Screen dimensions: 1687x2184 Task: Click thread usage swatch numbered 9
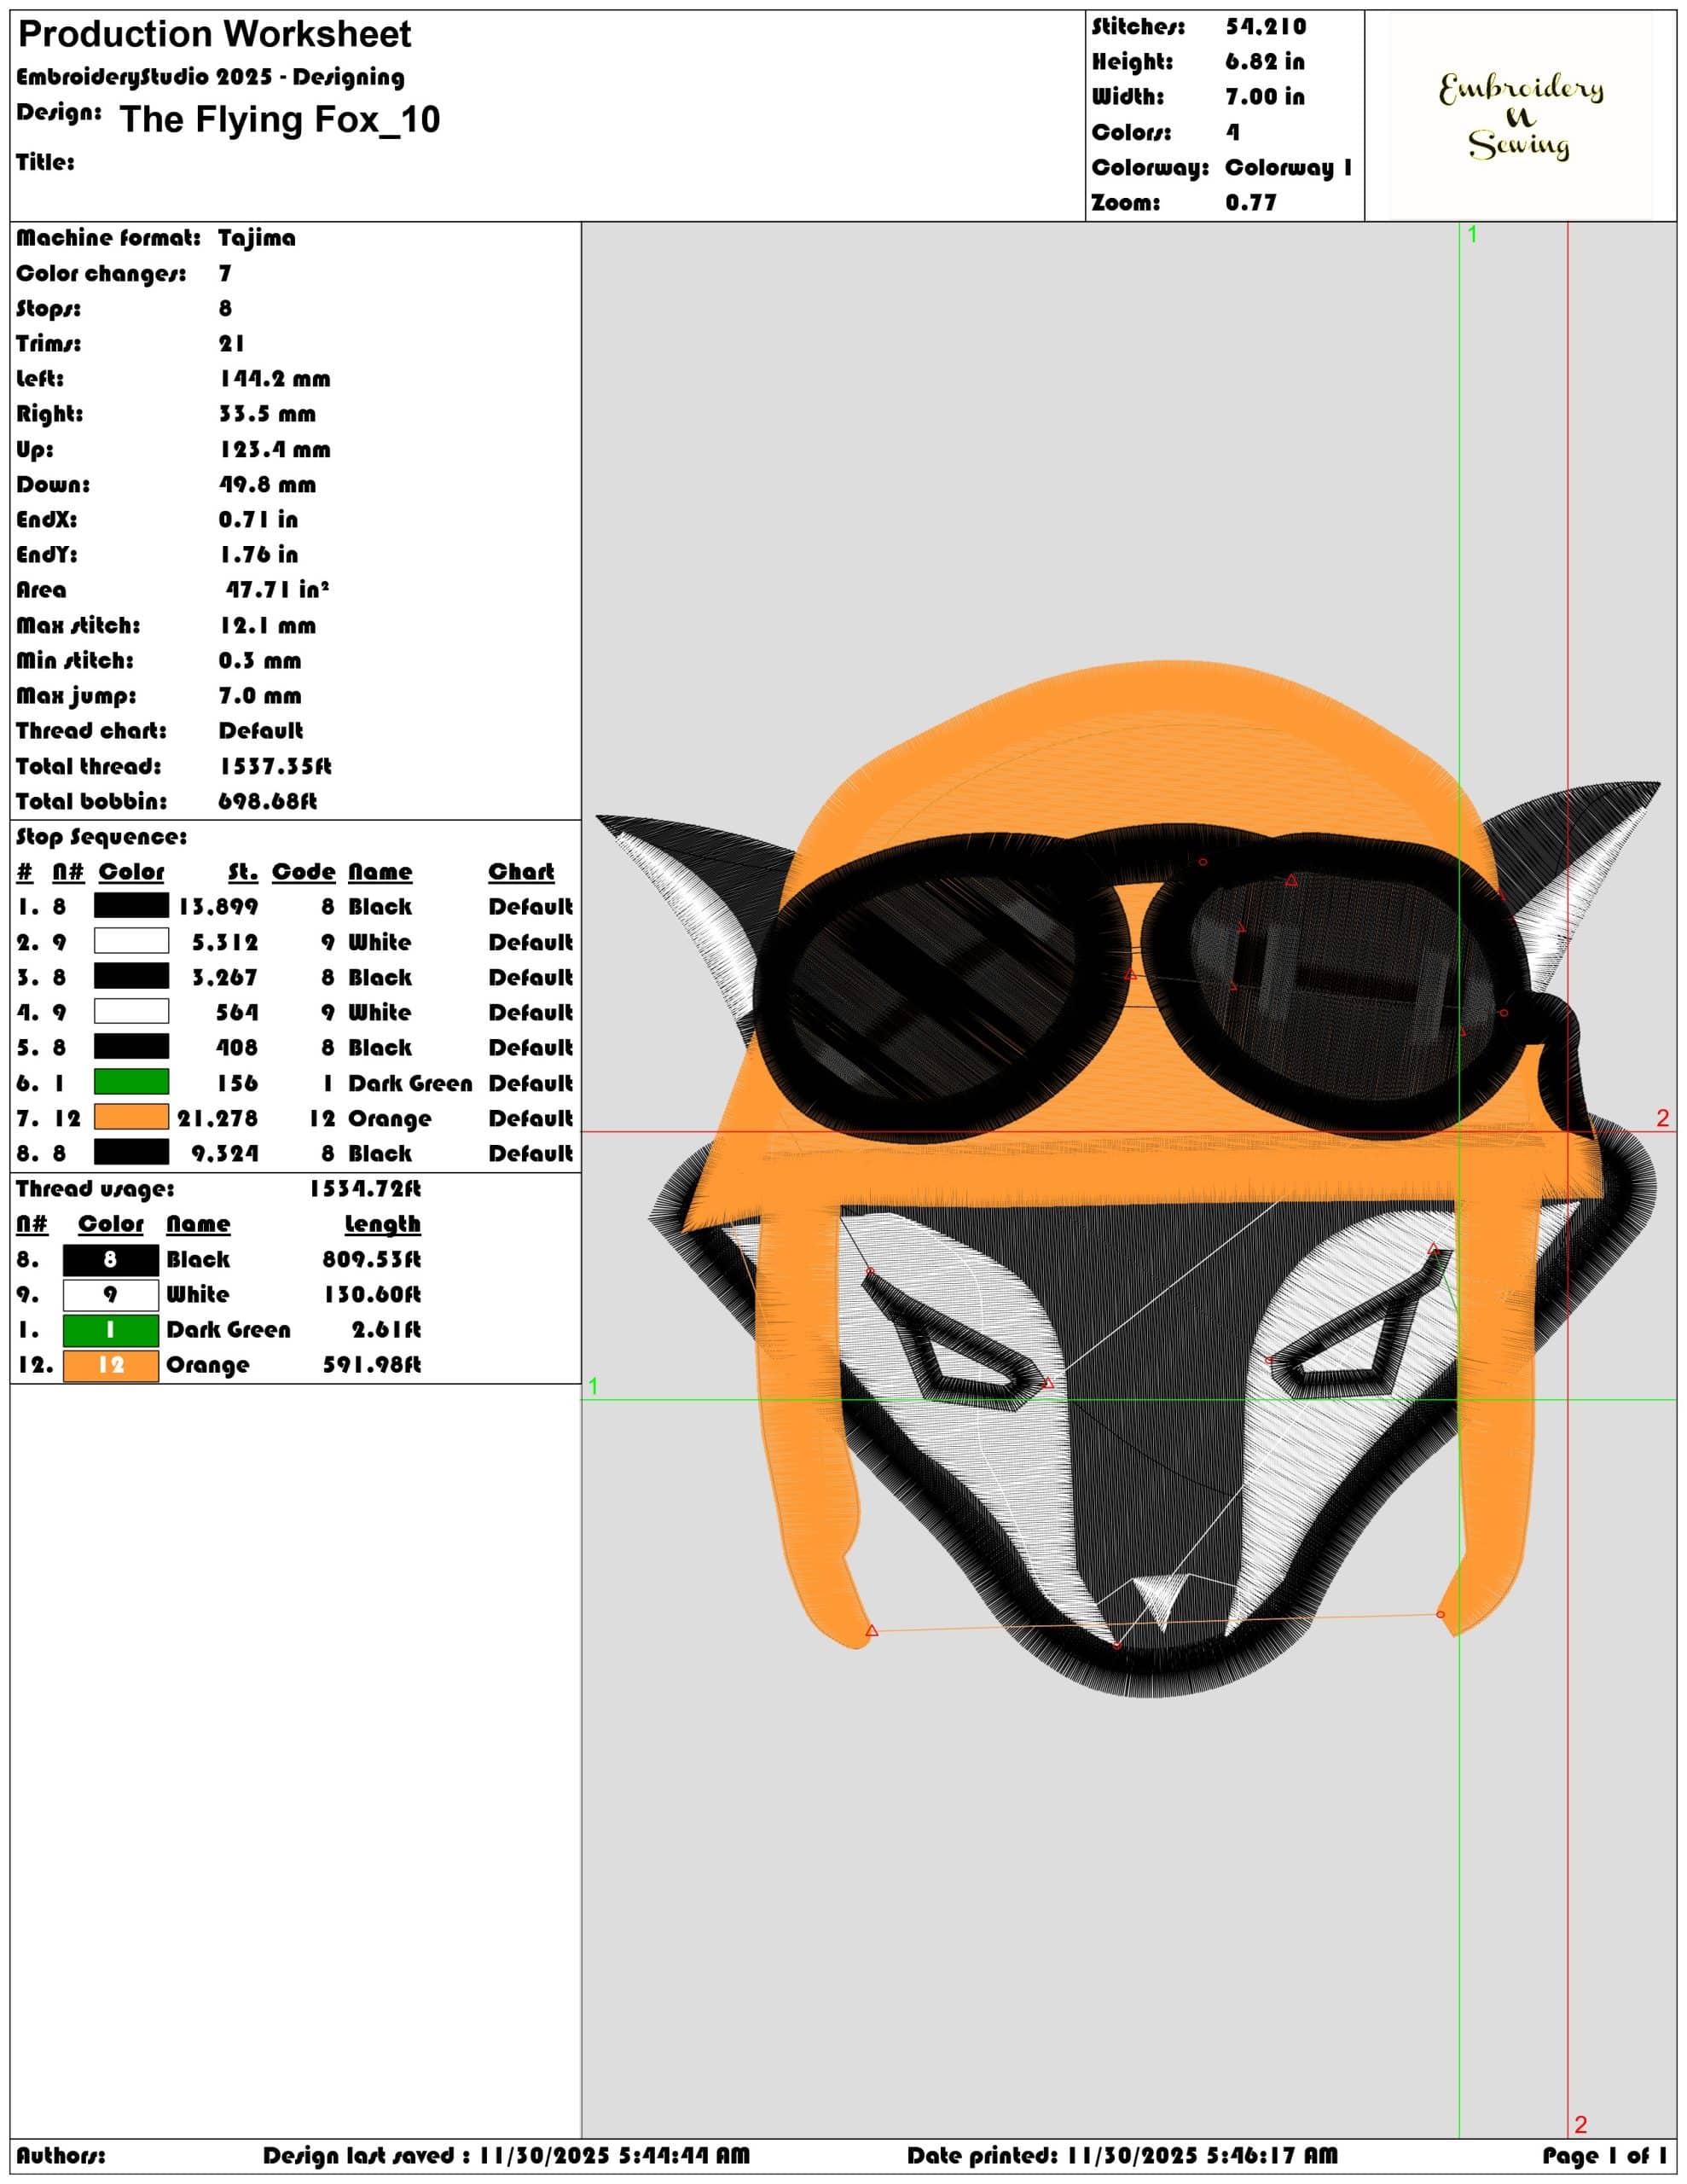pyautogui.click(x=110, y=1295)
